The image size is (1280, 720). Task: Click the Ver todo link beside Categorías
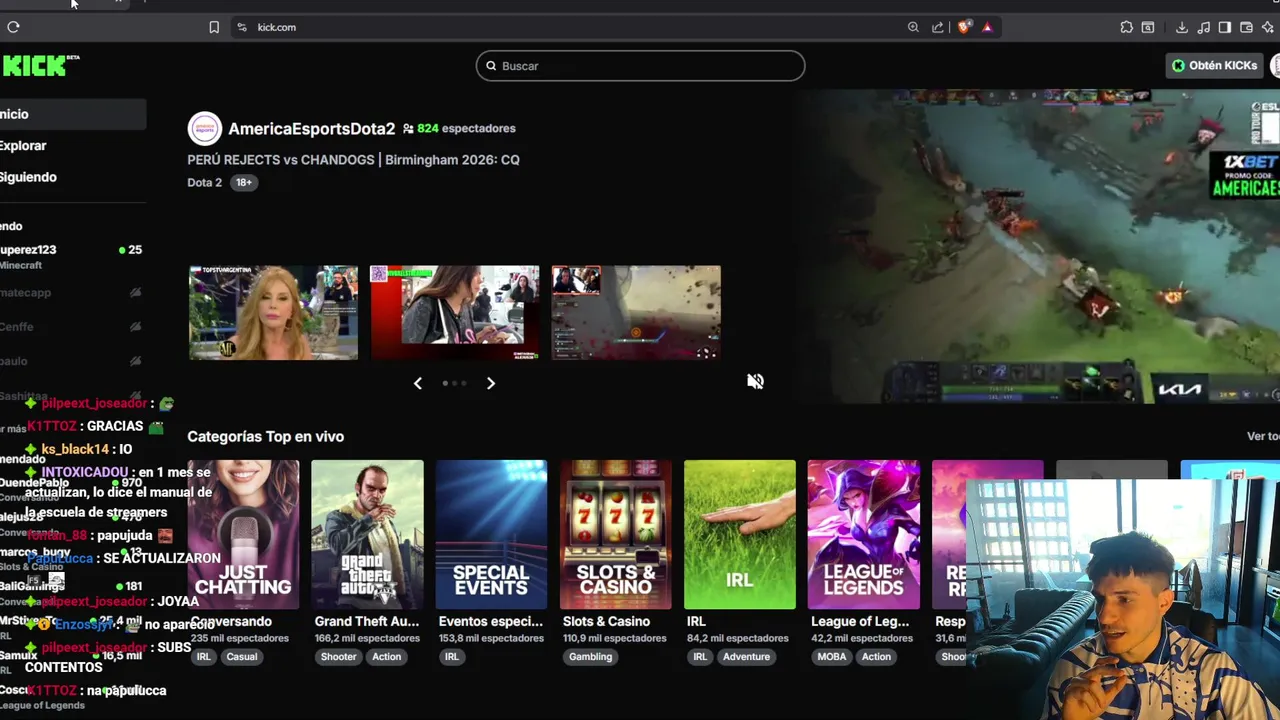1263,436
